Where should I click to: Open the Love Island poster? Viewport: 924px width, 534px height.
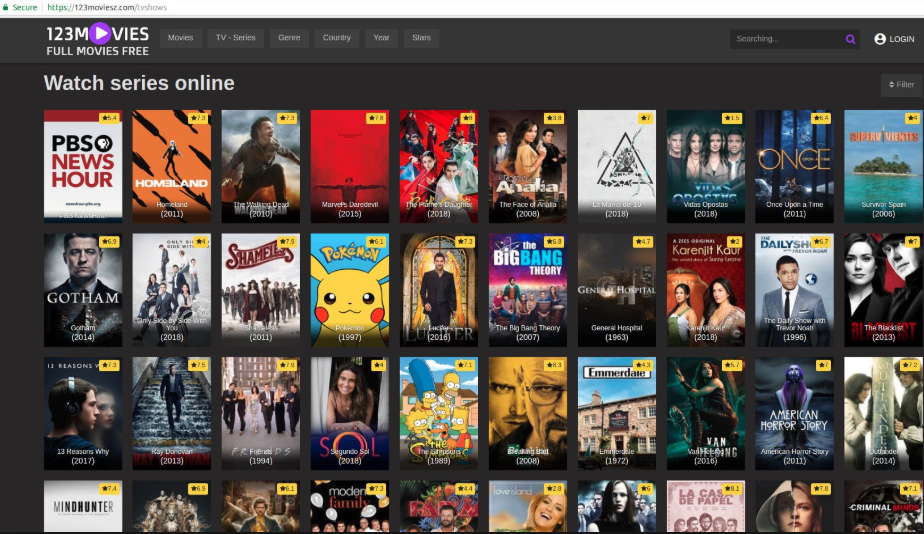[x=527, y=506]
